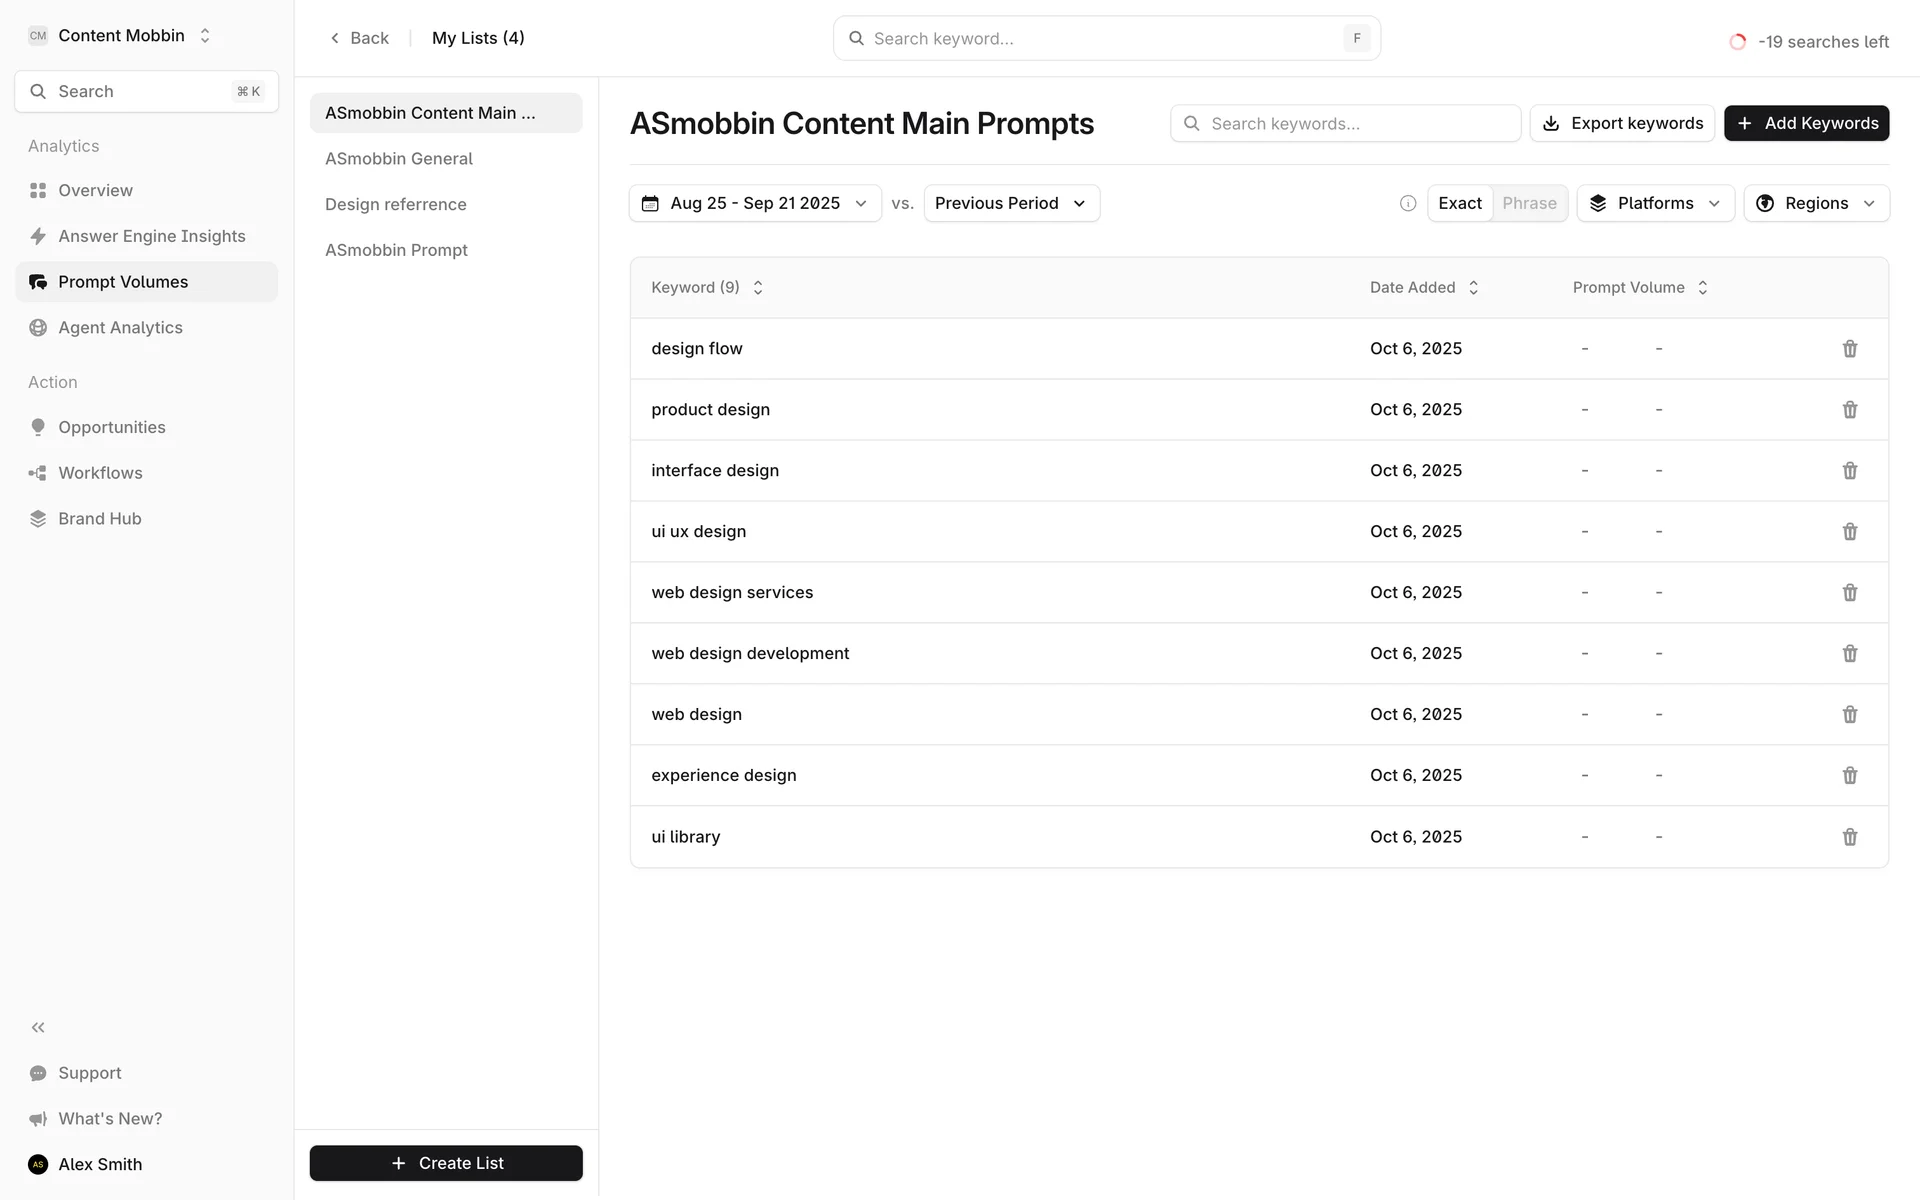Open the Aug 25 - Sep 21 date range dropdown
The image size is (1920, 1200).
tap(755, 204)
